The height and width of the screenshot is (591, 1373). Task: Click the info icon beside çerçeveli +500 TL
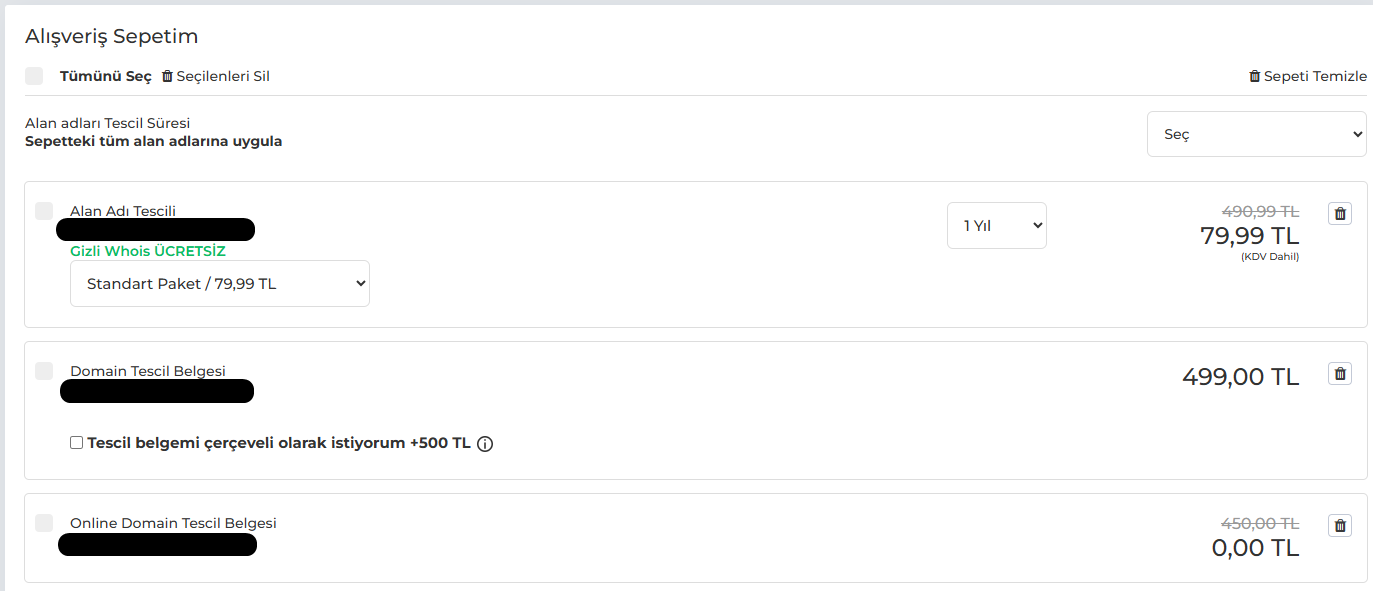[x=485, y=444]
